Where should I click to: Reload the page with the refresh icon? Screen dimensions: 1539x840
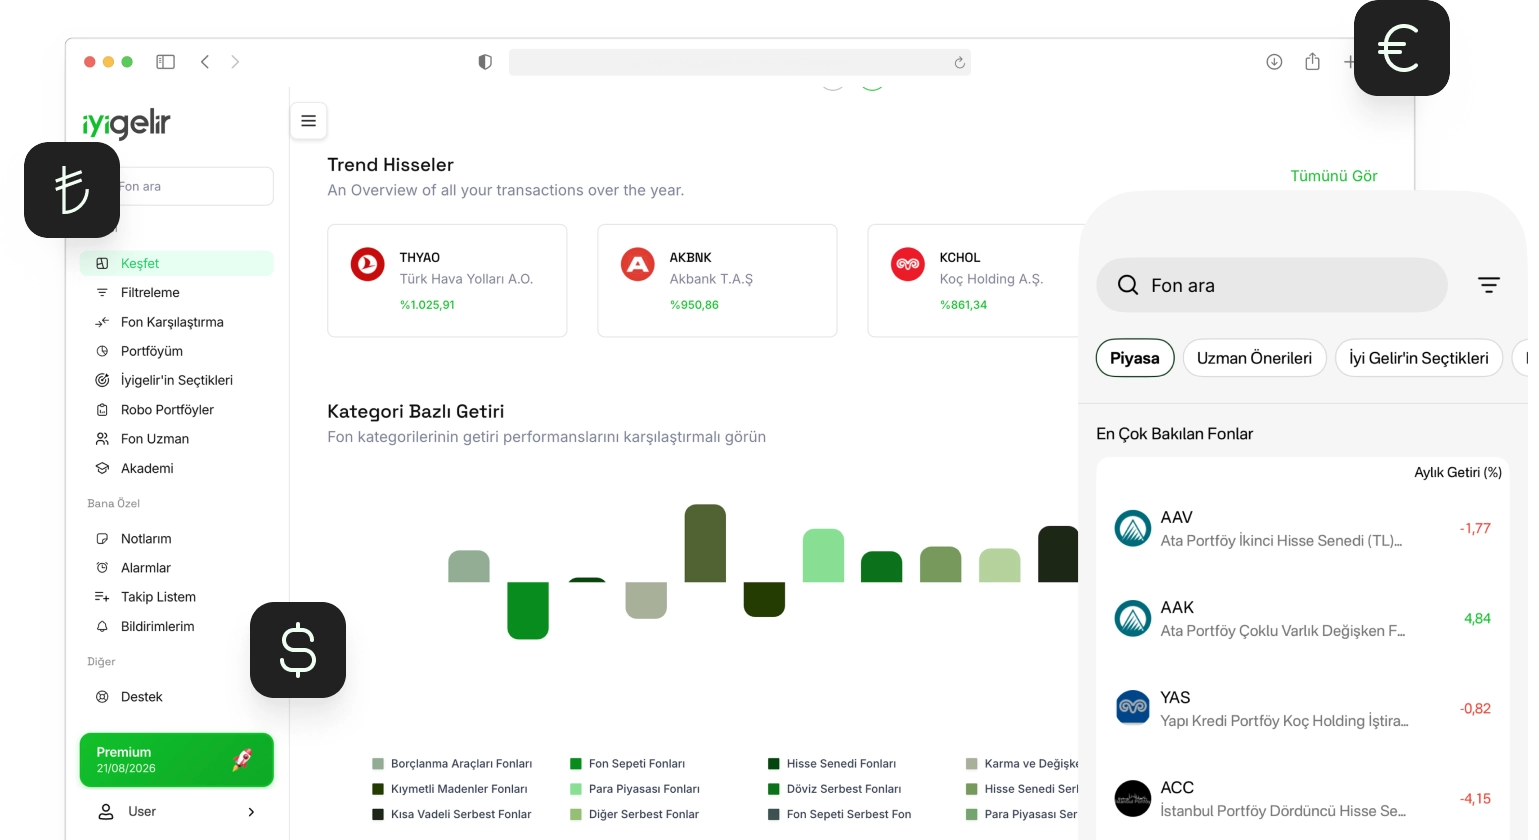point(959,63)
